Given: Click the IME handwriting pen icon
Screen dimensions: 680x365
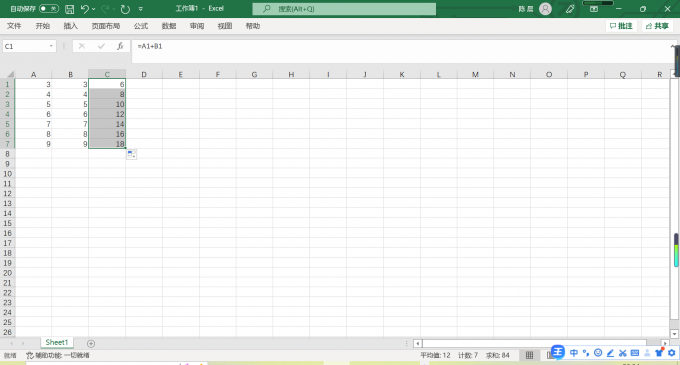Looking at the screenshot, I should point(610,353).
